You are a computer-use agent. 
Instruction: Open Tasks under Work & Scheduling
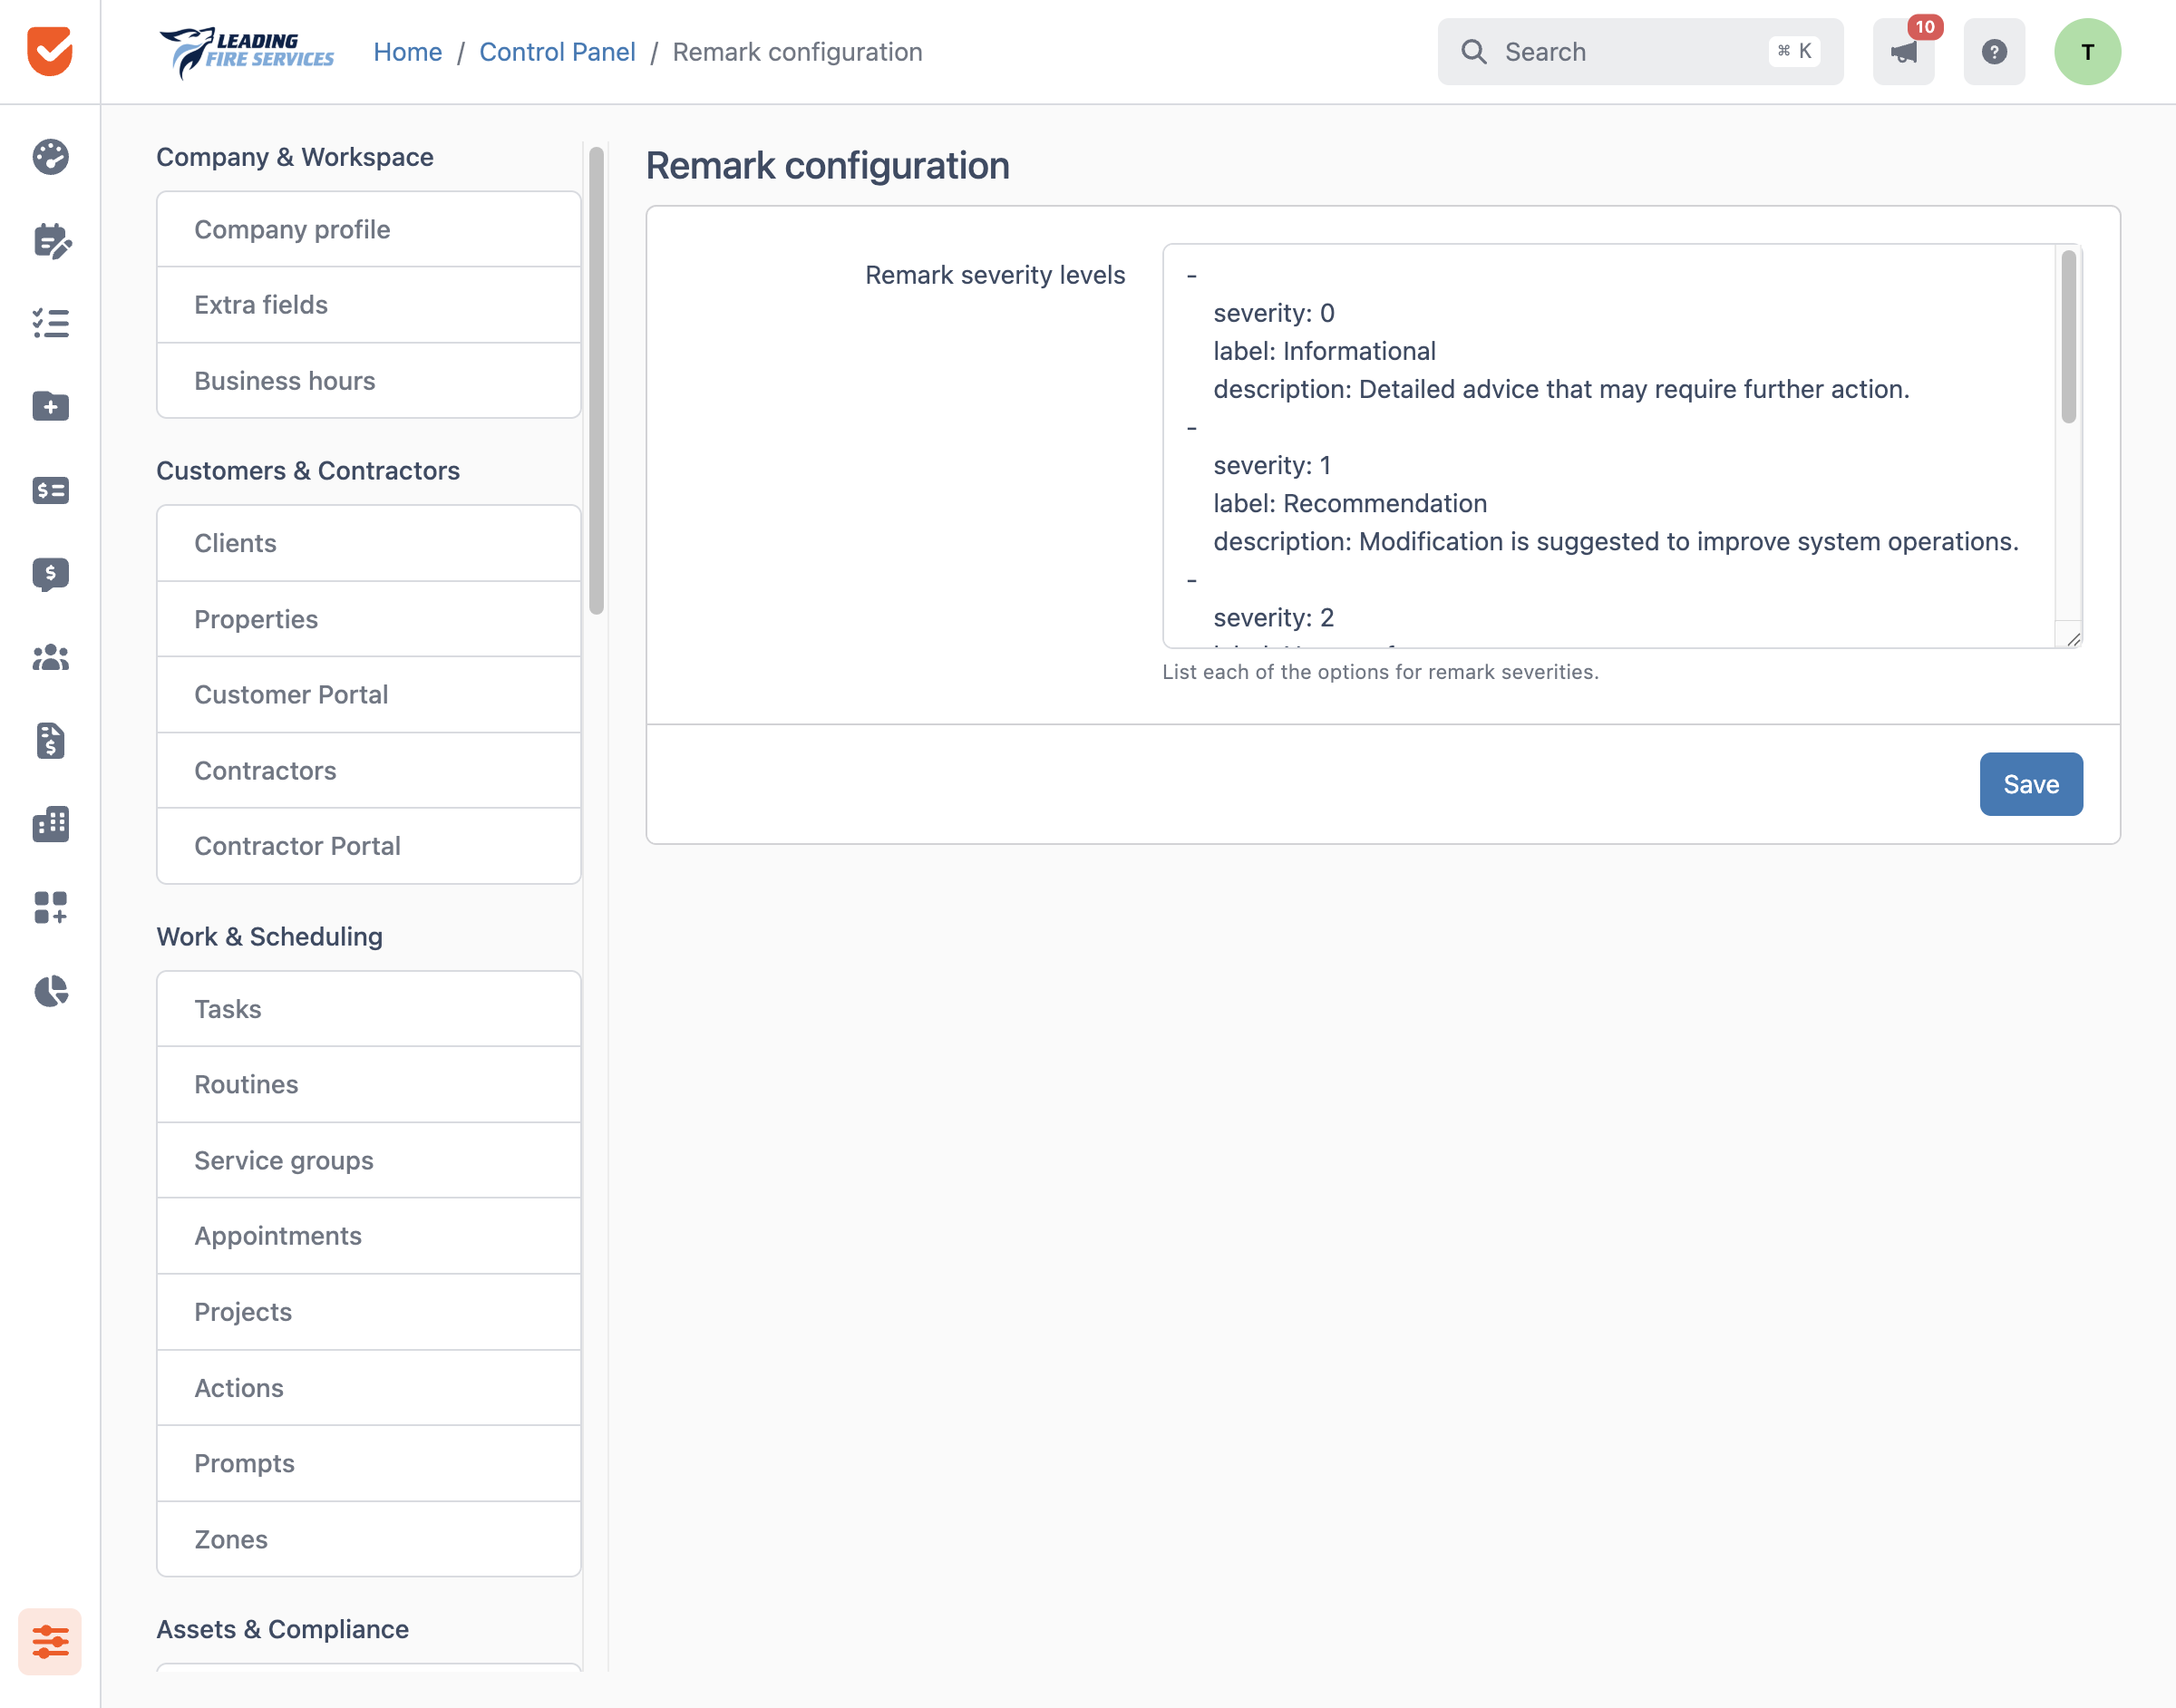click(368, 1009)
